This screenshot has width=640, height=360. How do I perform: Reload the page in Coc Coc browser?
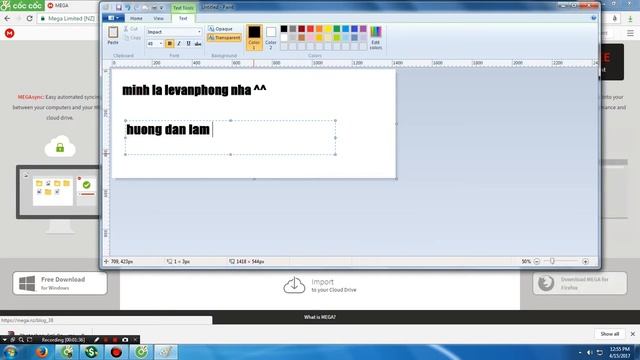[29, 18]
